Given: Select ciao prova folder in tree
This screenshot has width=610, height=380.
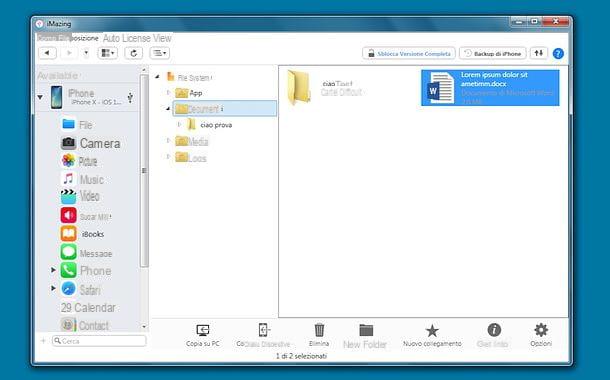Looking at the screenshot, I should pyautogui.click(x=209, y=125).
